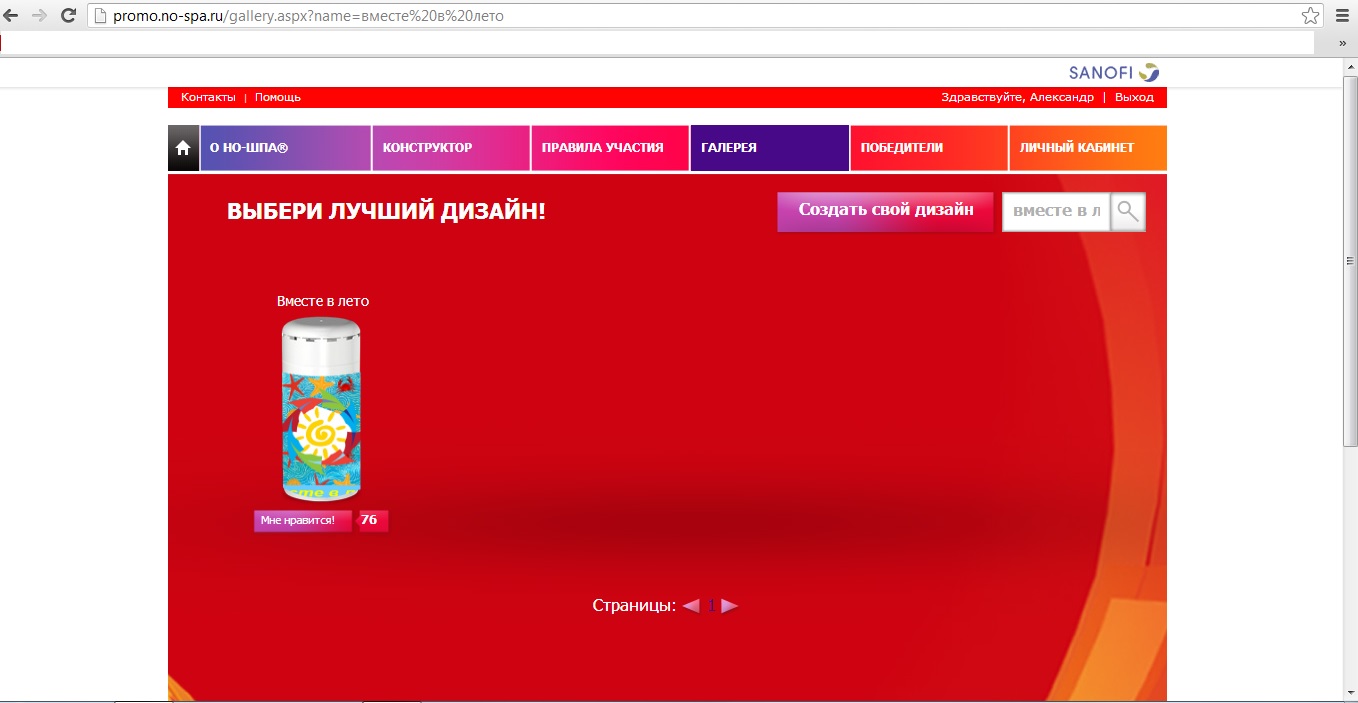Click the Выход logout link
The height and width of the screenshot is (703, 1358).
(1134, 97)
